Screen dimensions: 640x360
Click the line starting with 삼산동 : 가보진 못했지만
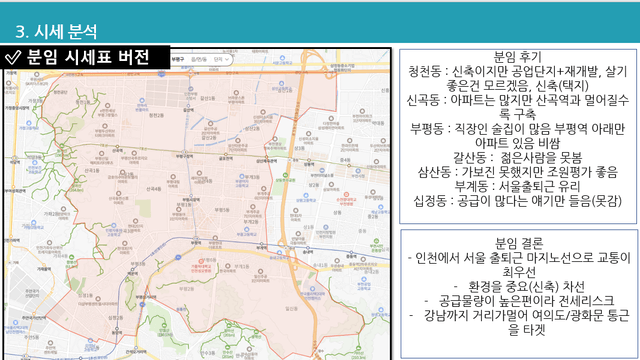(x=518, y=172)
